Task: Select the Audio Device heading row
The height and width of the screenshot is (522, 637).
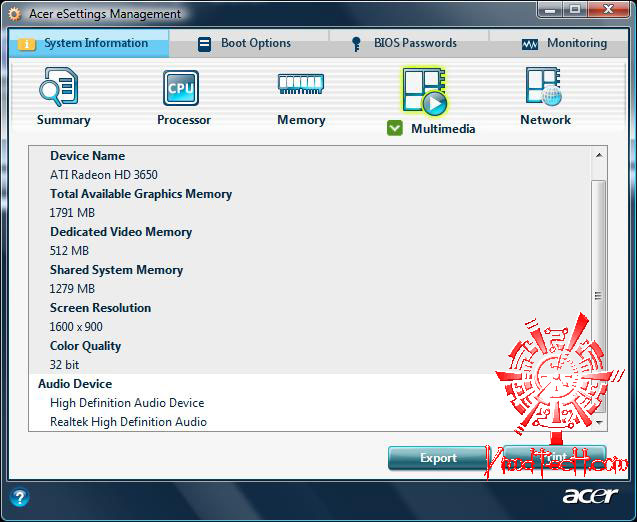Action: tap(310, 383)
